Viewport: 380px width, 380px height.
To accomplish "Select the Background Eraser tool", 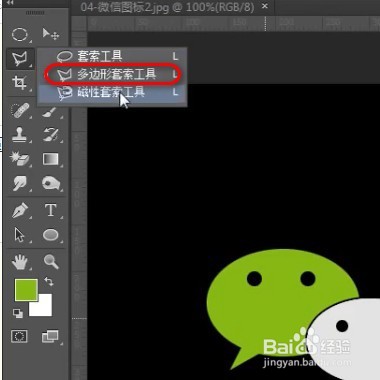I will click(20, 159).
